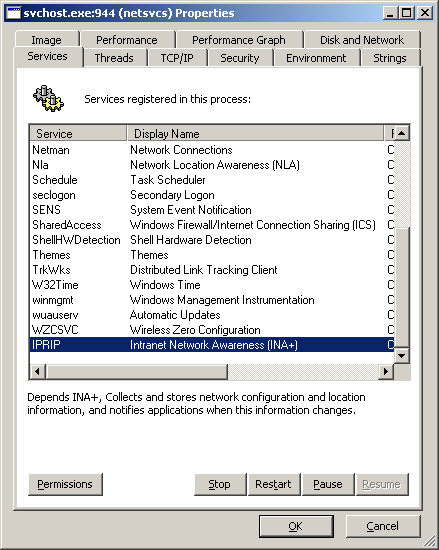Open the Image tab
This screenshot has height=550, width=439.
pos(47,40)
